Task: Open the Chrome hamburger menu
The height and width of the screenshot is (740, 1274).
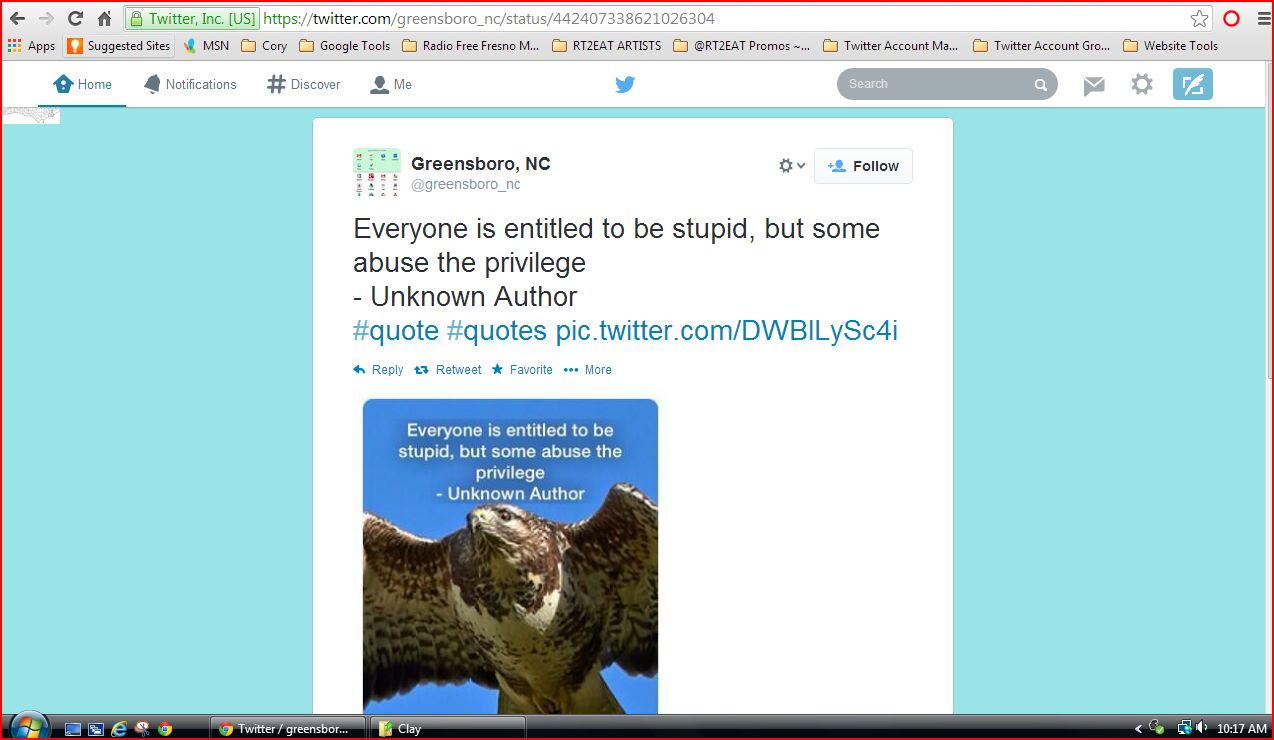Action: tap(1263, 18)
